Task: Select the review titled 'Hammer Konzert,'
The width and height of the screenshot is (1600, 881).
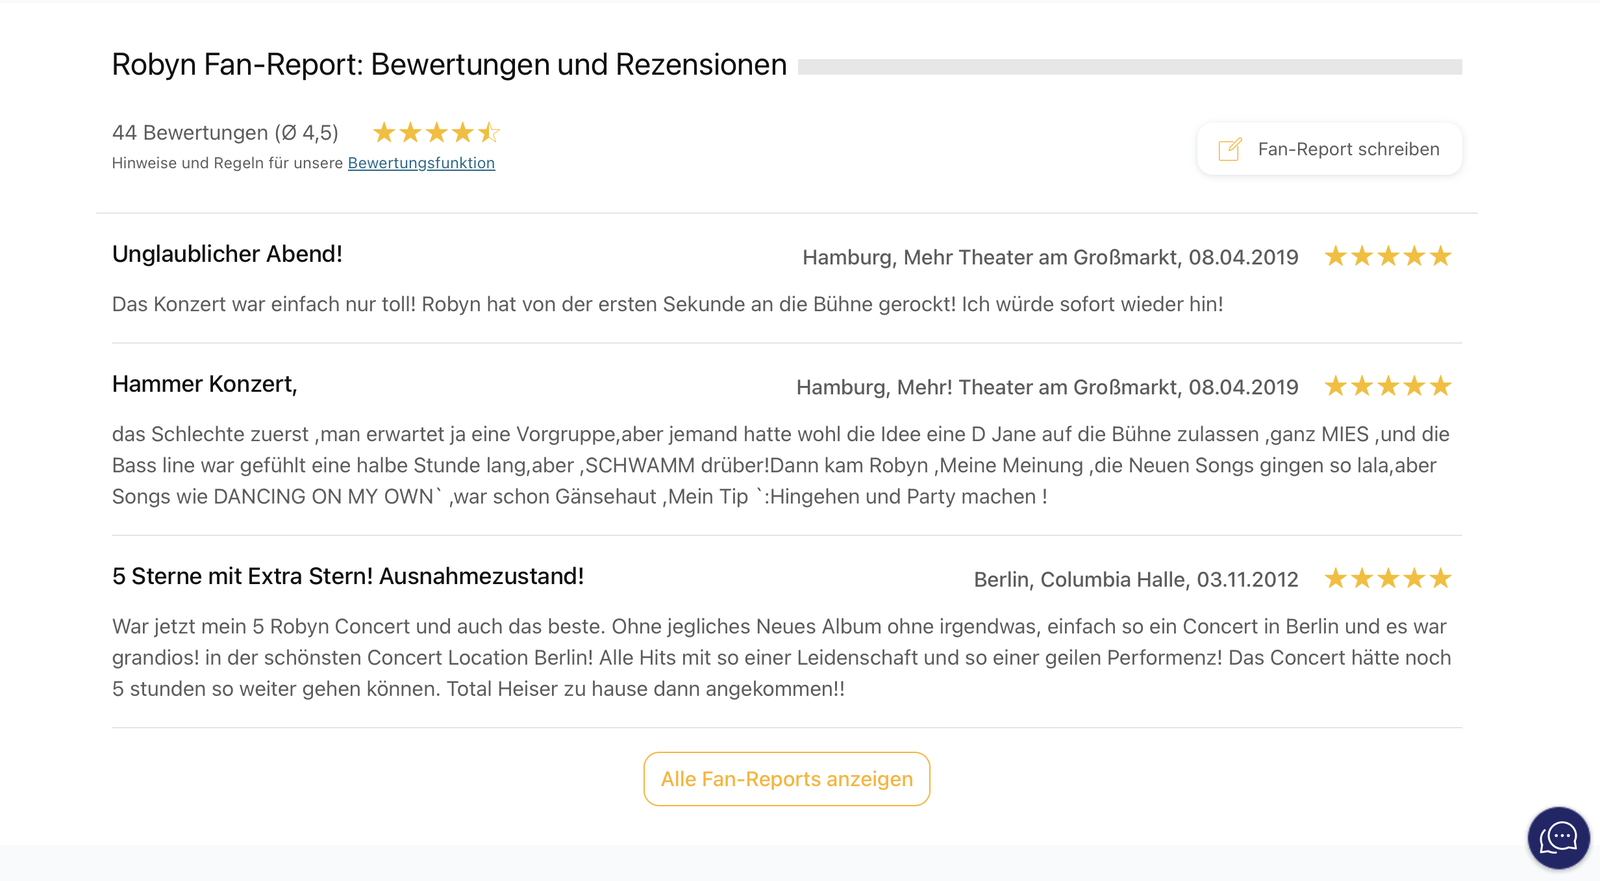Action: [x=207, y=384]
